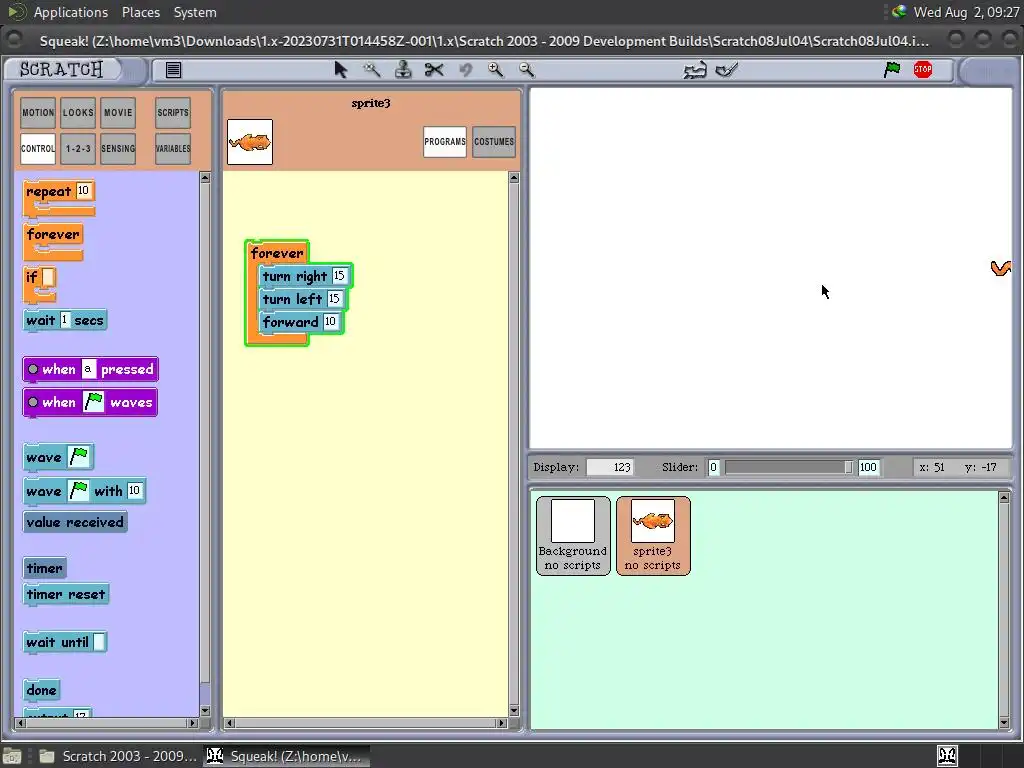Select the zoom out magnifier tool
This screenshot has height=768, width=1024.
pos(526,70)
